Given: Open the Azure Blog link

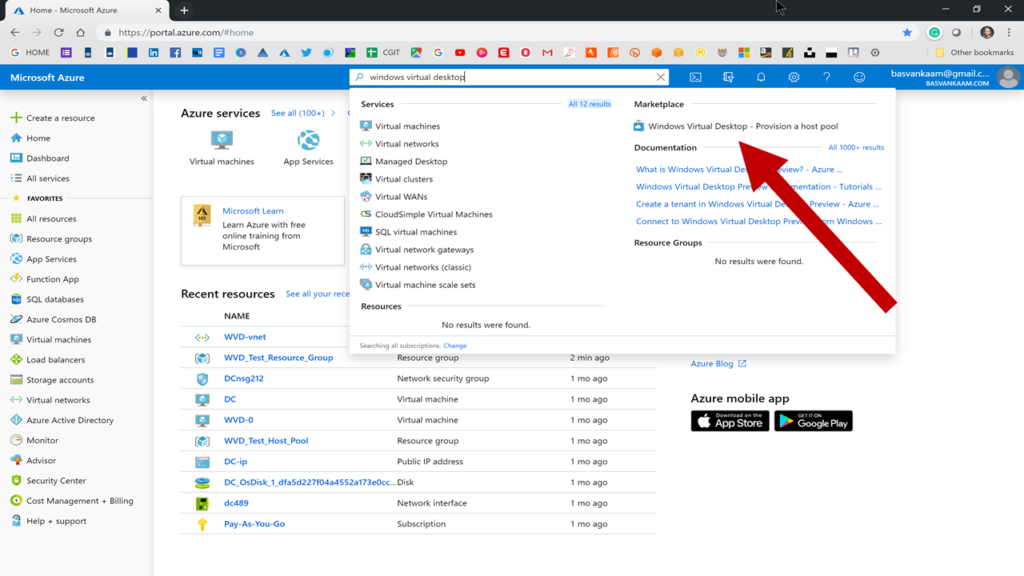Looking at the screenshot, I should tap(718, 364).
